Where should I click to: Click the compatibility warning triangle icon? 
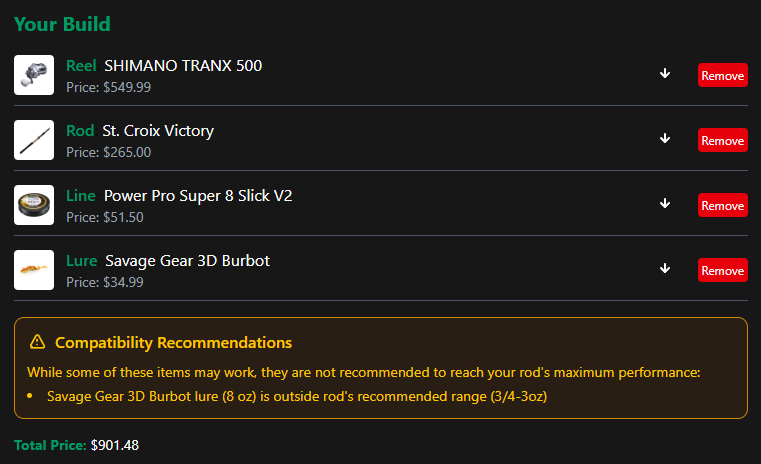coord(38,342)
